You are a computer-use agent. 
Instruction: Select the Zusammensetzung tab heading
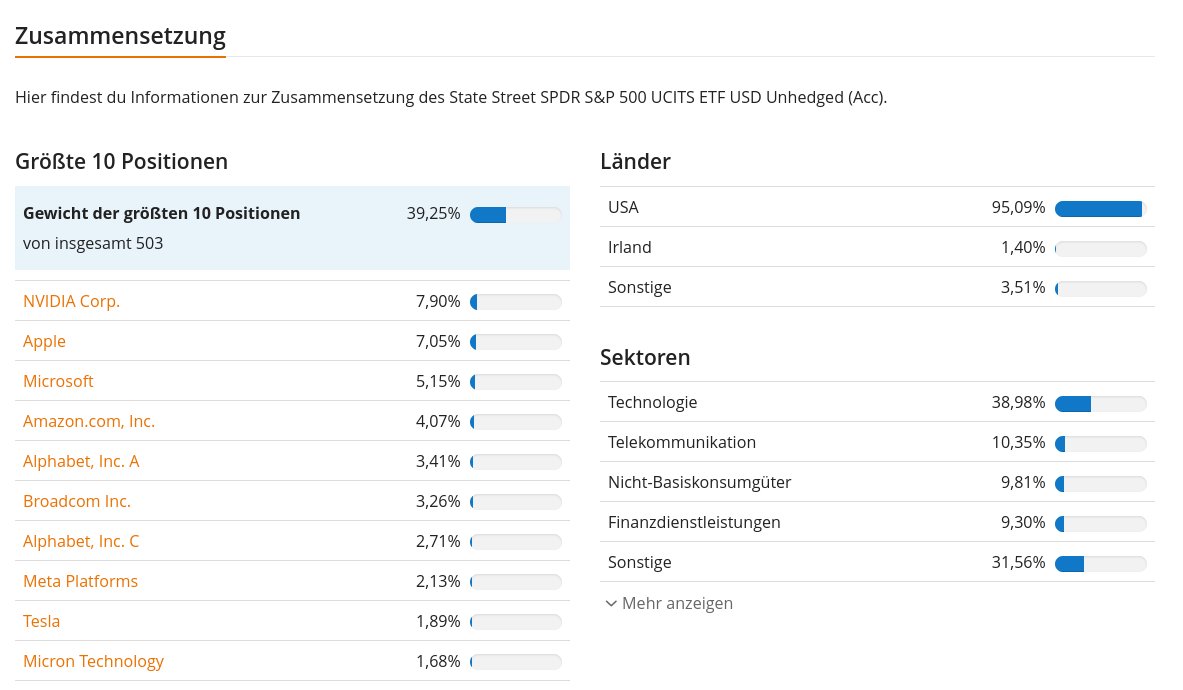(x=121, y=35)
